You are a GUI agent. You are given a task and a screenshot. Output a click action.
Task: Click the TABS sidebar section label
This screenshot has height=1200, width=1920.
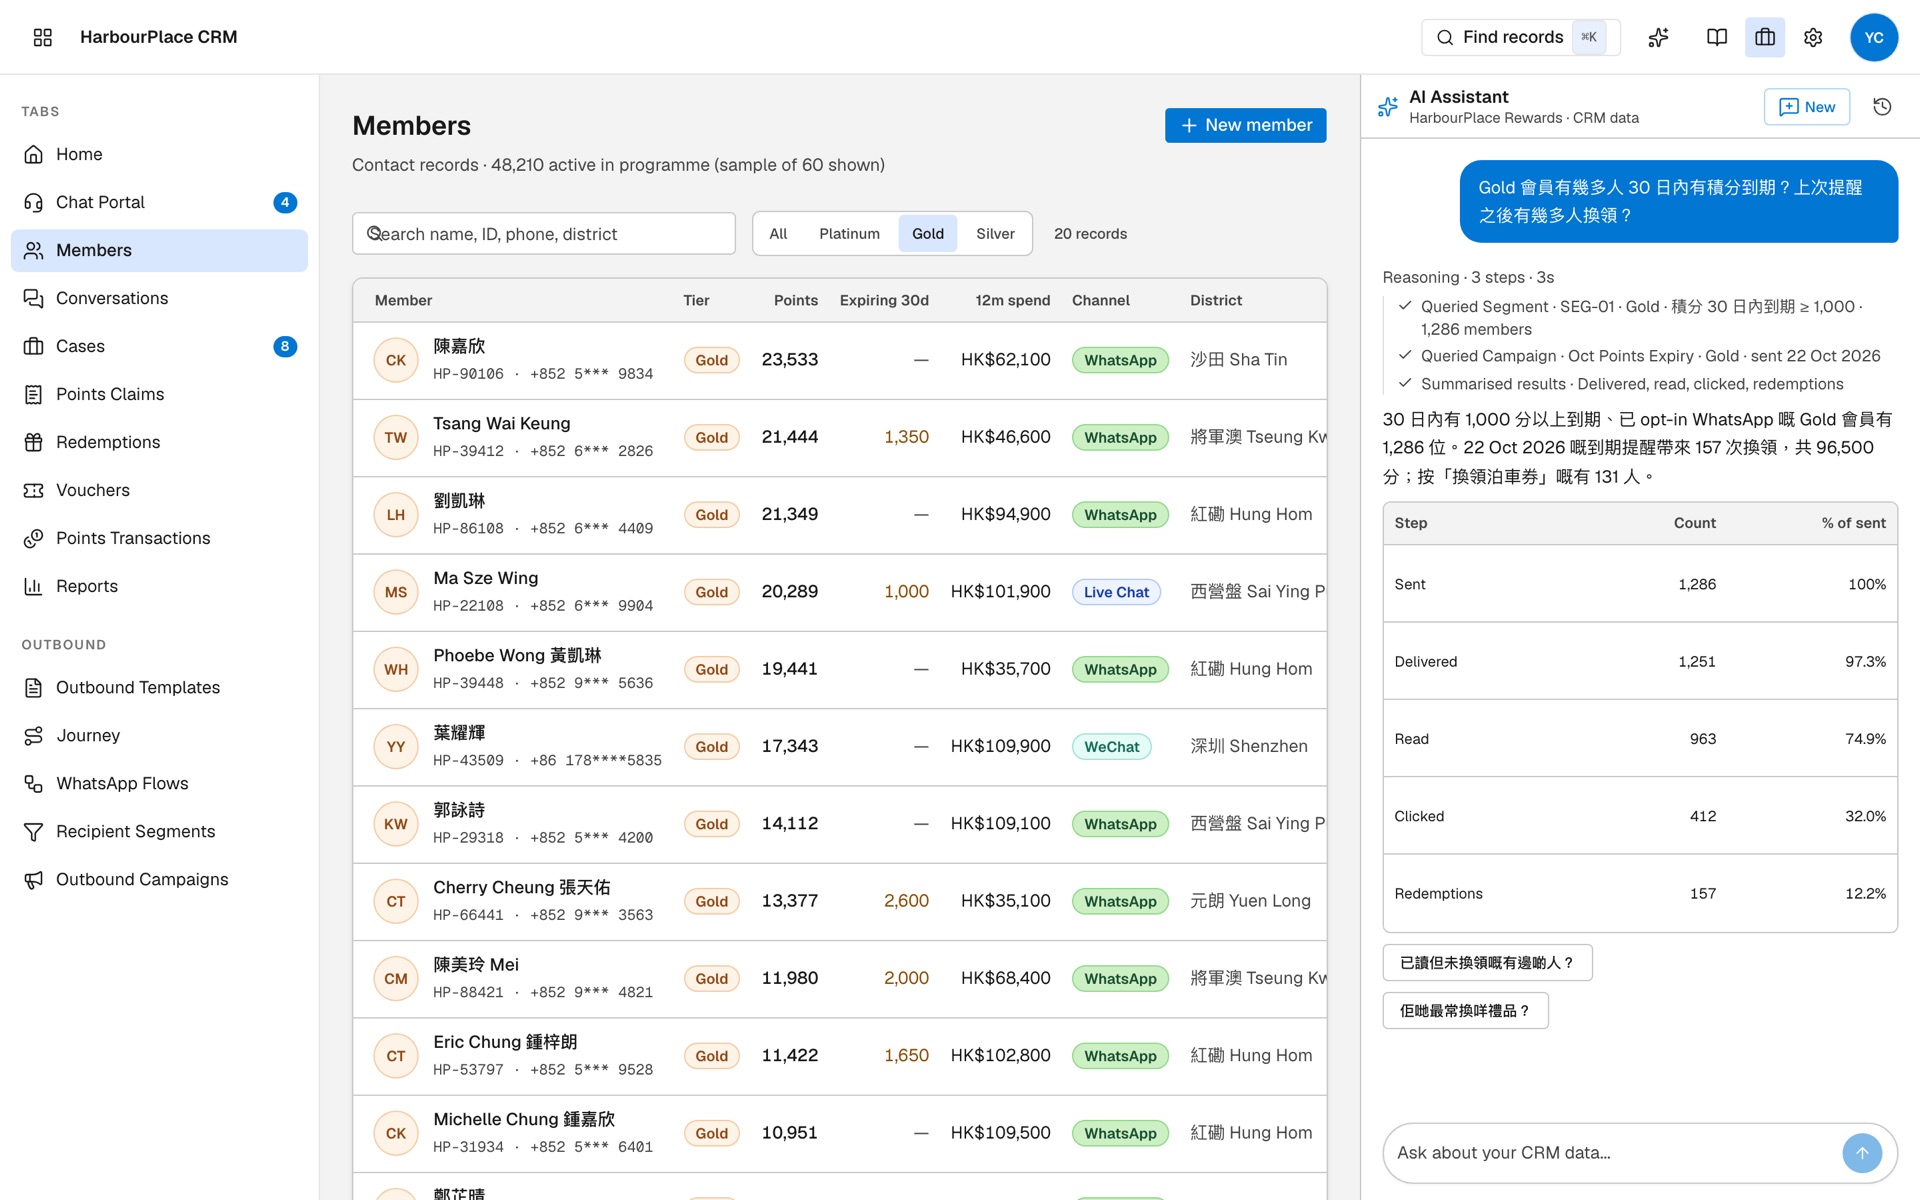coord(40,111)
